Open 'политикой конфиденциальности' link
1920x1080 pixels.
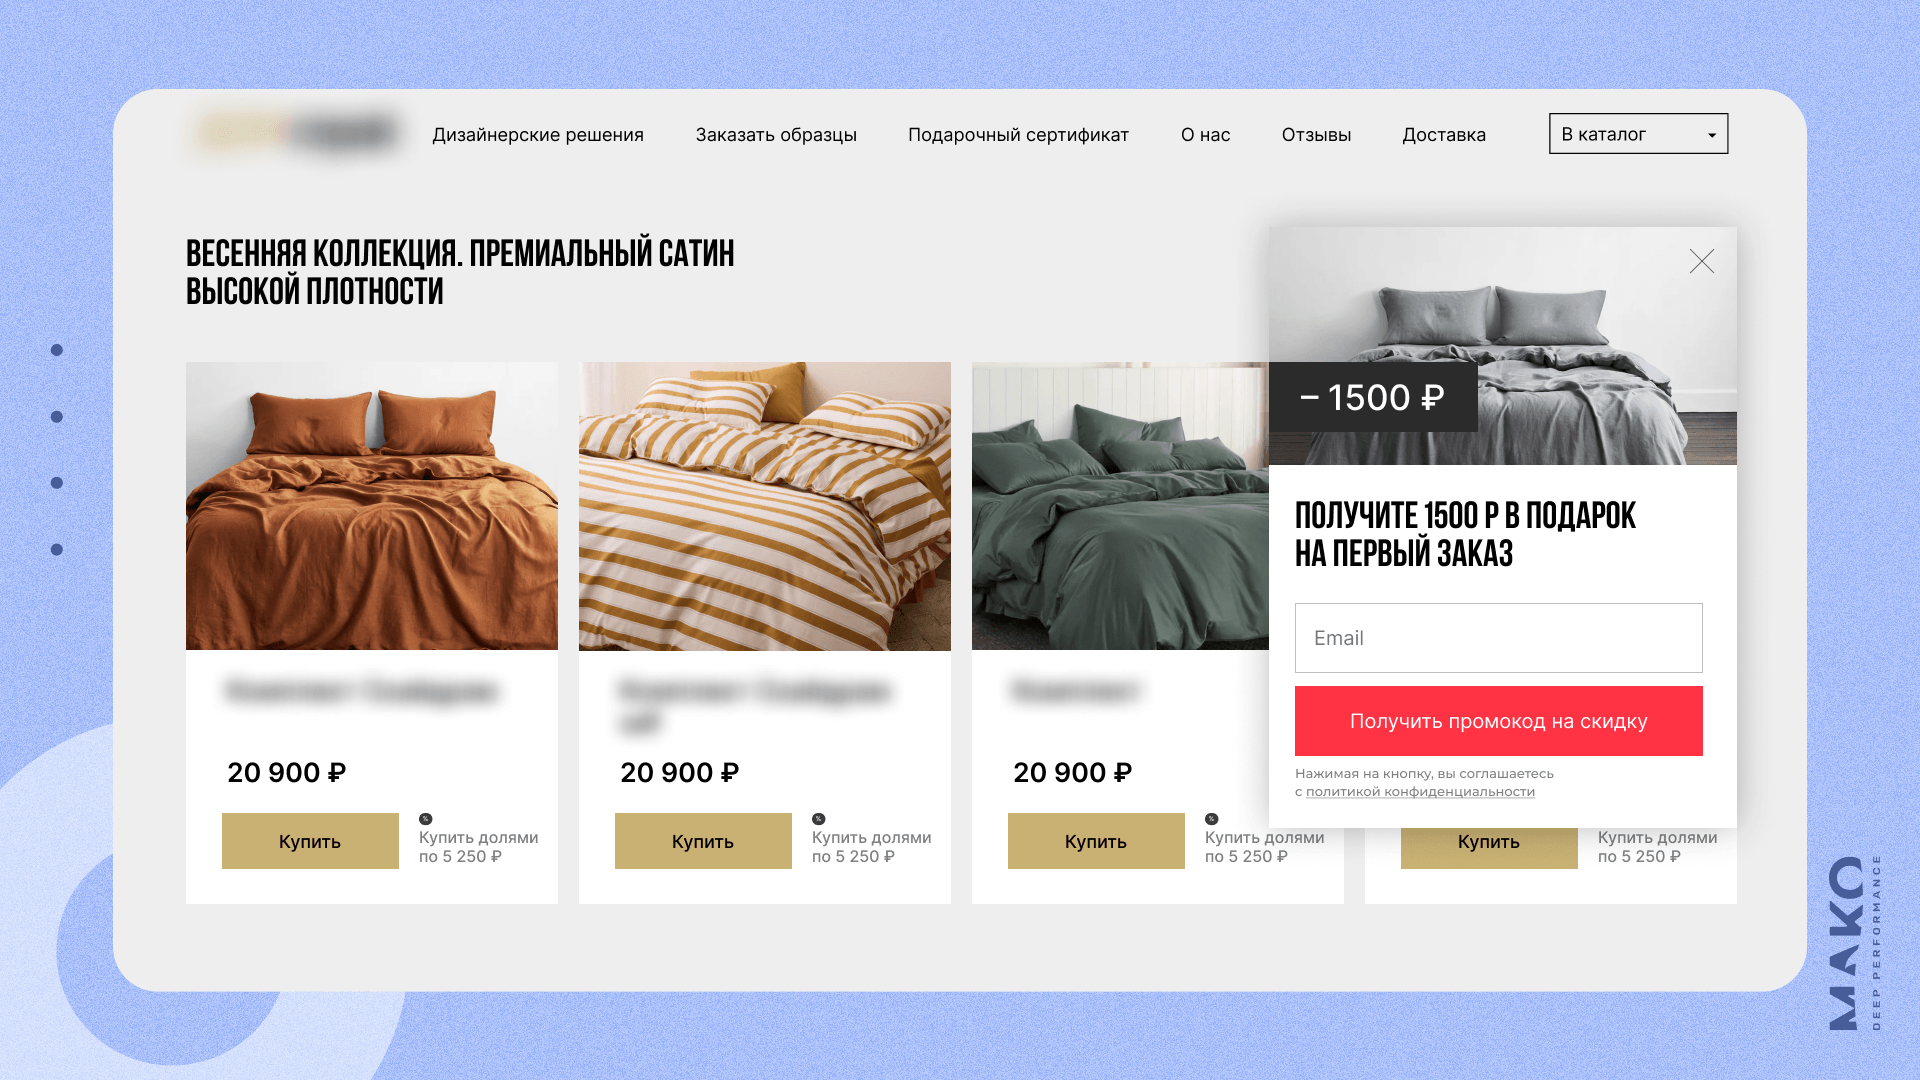(x=1420, y=792)
